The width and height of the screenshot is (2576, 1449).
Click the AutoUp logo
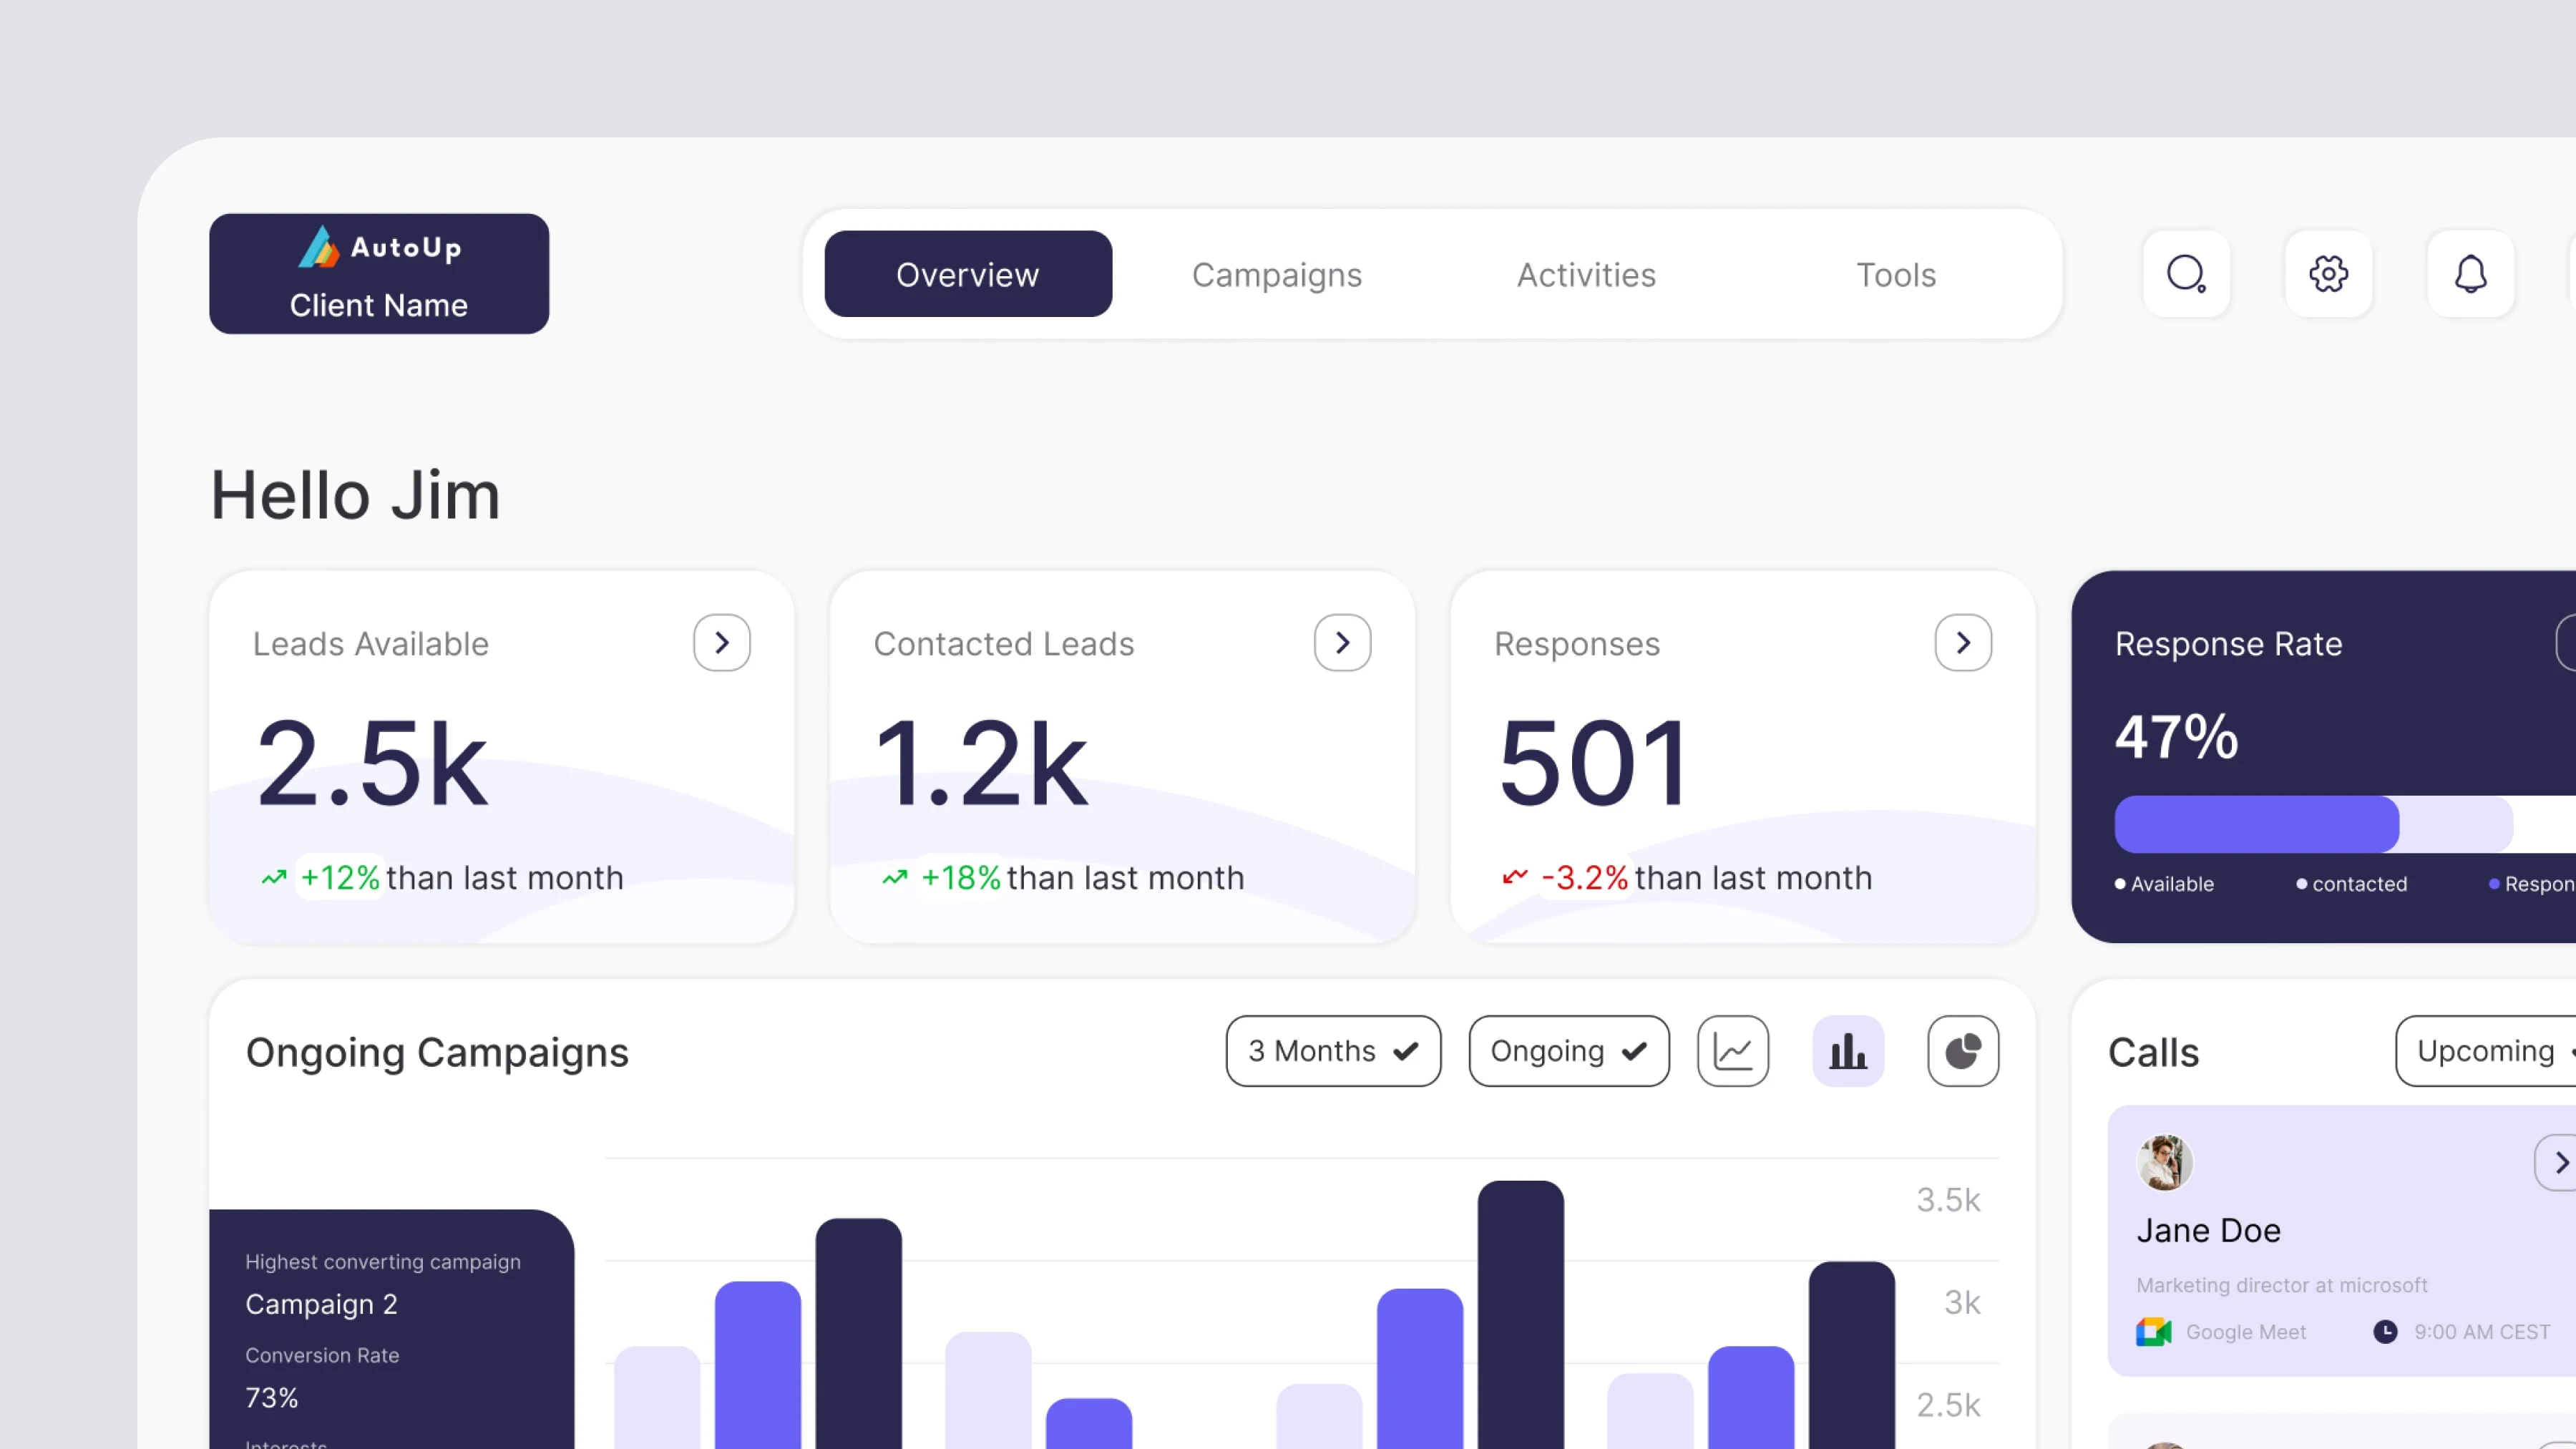click(379, 247)
